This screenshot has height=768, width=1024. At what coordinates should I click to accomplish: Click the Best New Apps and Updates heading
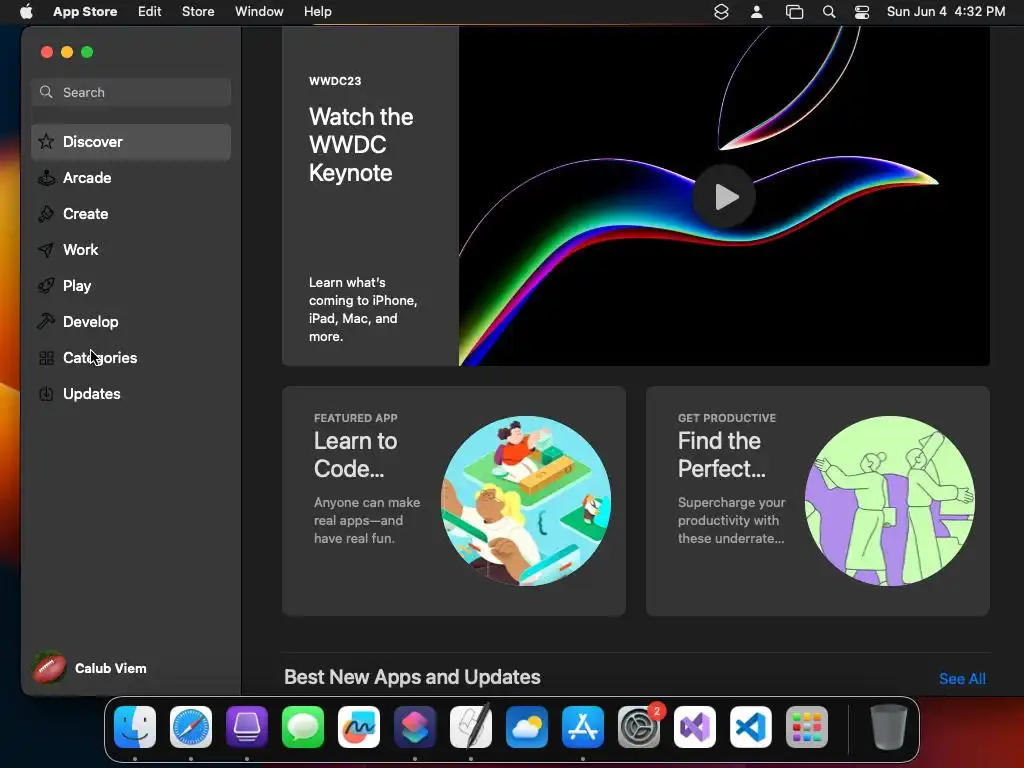tap(412, 677)
